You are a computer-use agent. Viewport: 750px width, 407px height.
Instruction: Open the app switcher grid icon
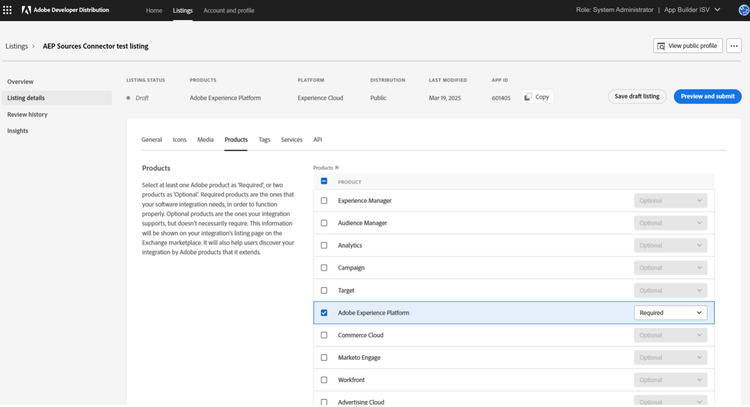7,10
